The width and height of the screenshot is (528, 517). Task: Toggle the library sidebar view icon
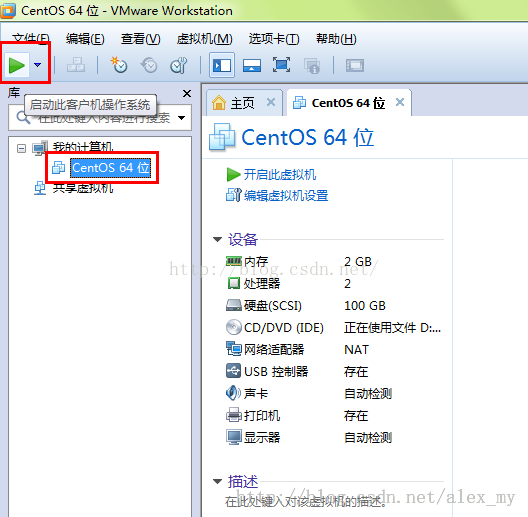222,65
